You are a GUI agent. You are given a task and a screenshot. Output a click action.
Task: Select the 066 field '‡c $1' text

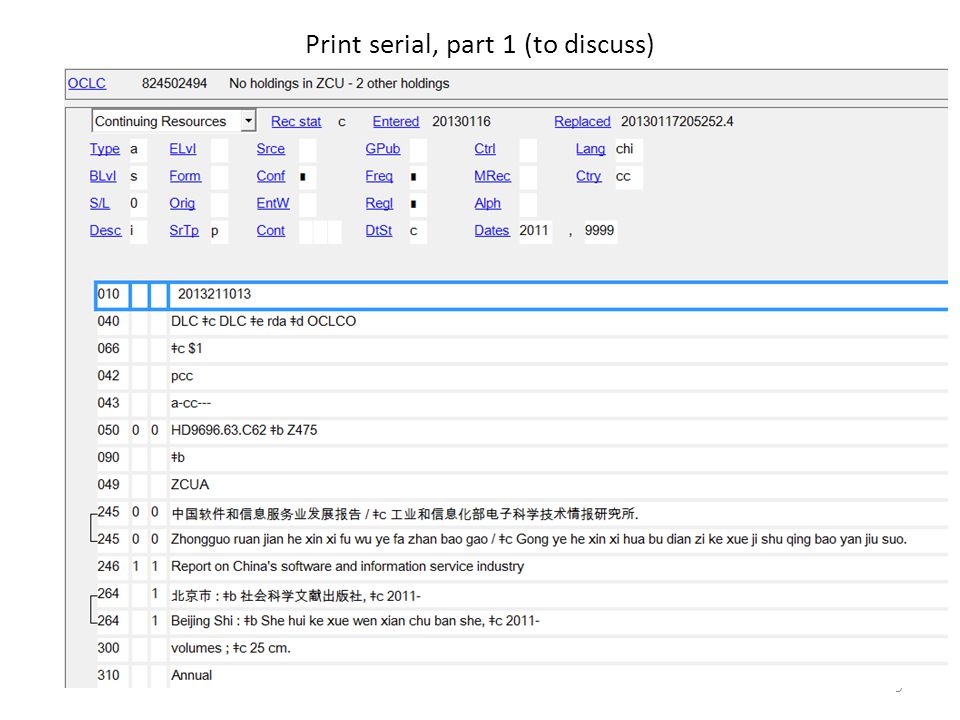tap(187, 348)
